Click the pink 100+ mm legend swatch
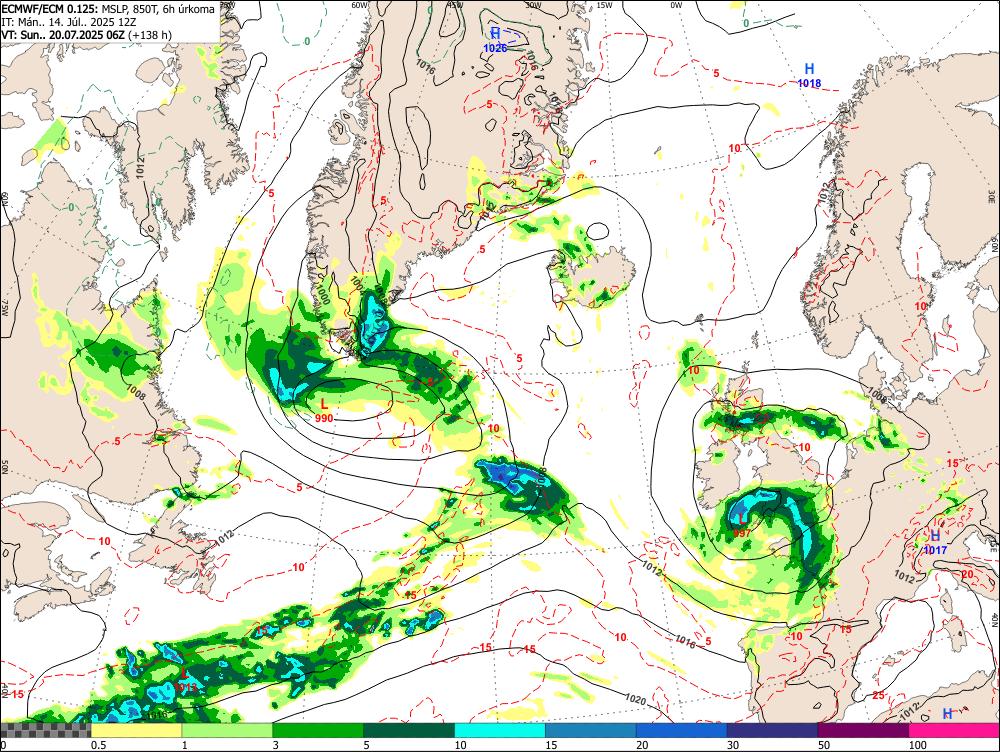 tap(955, 730)
